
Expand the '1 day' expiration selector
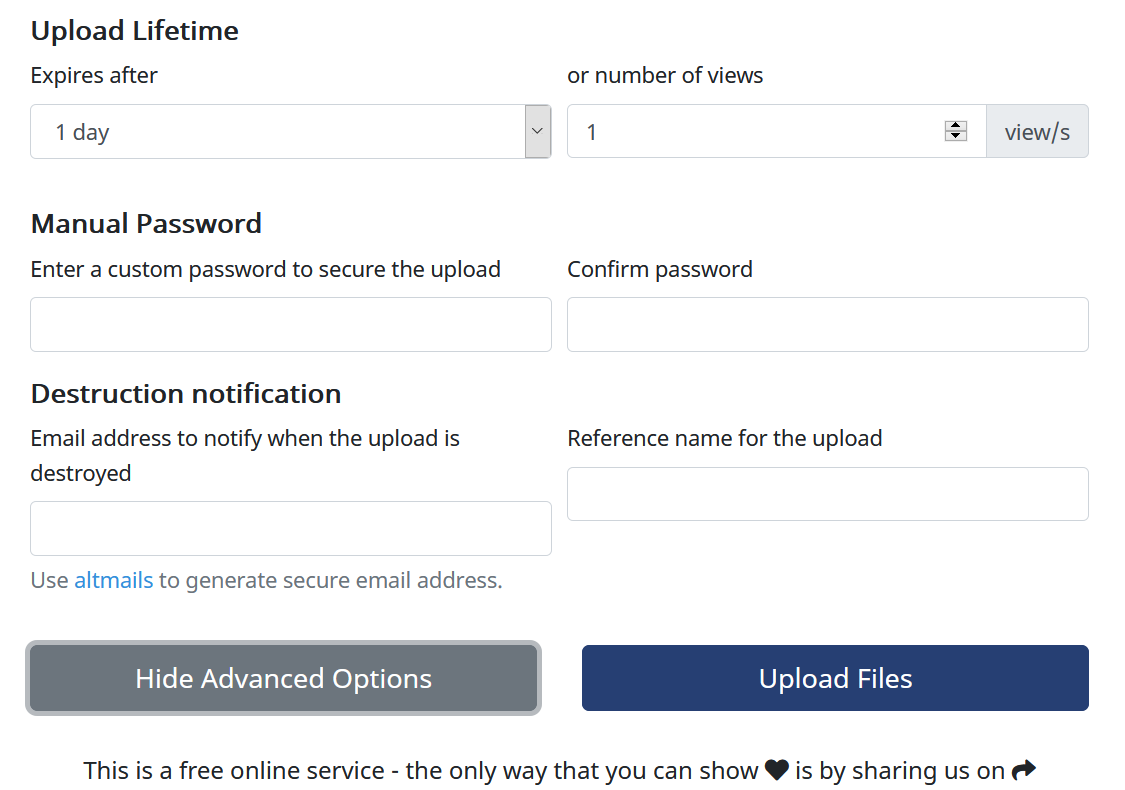click(x=290, y=131)
